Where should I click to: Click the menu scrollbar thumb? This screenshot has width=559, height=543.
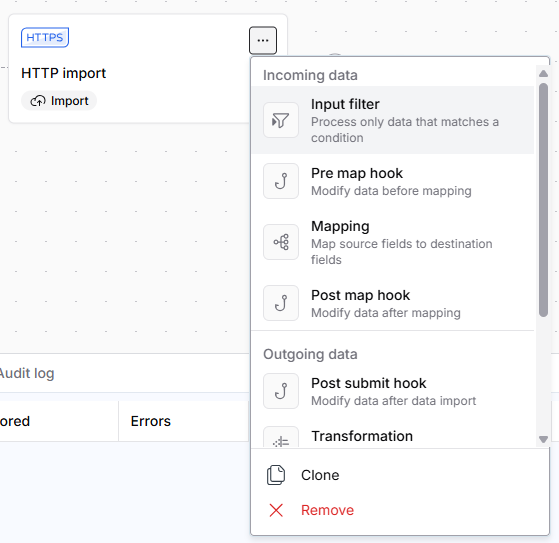coord(543,200)
